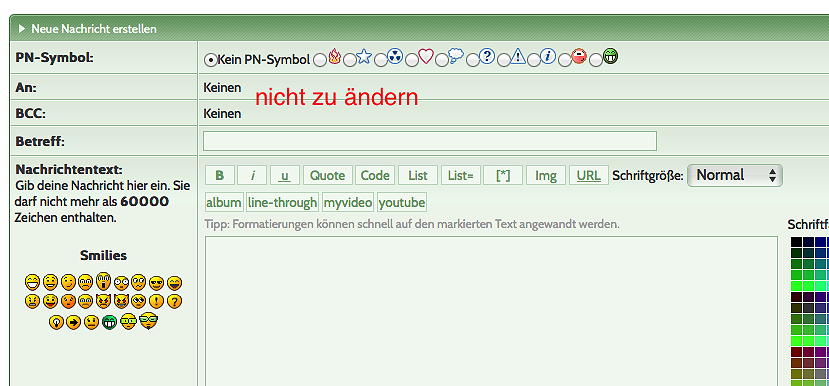Viewport: 829px width, 386px height.
Task: Click the youtube tag button
Action: coord(402,203)
